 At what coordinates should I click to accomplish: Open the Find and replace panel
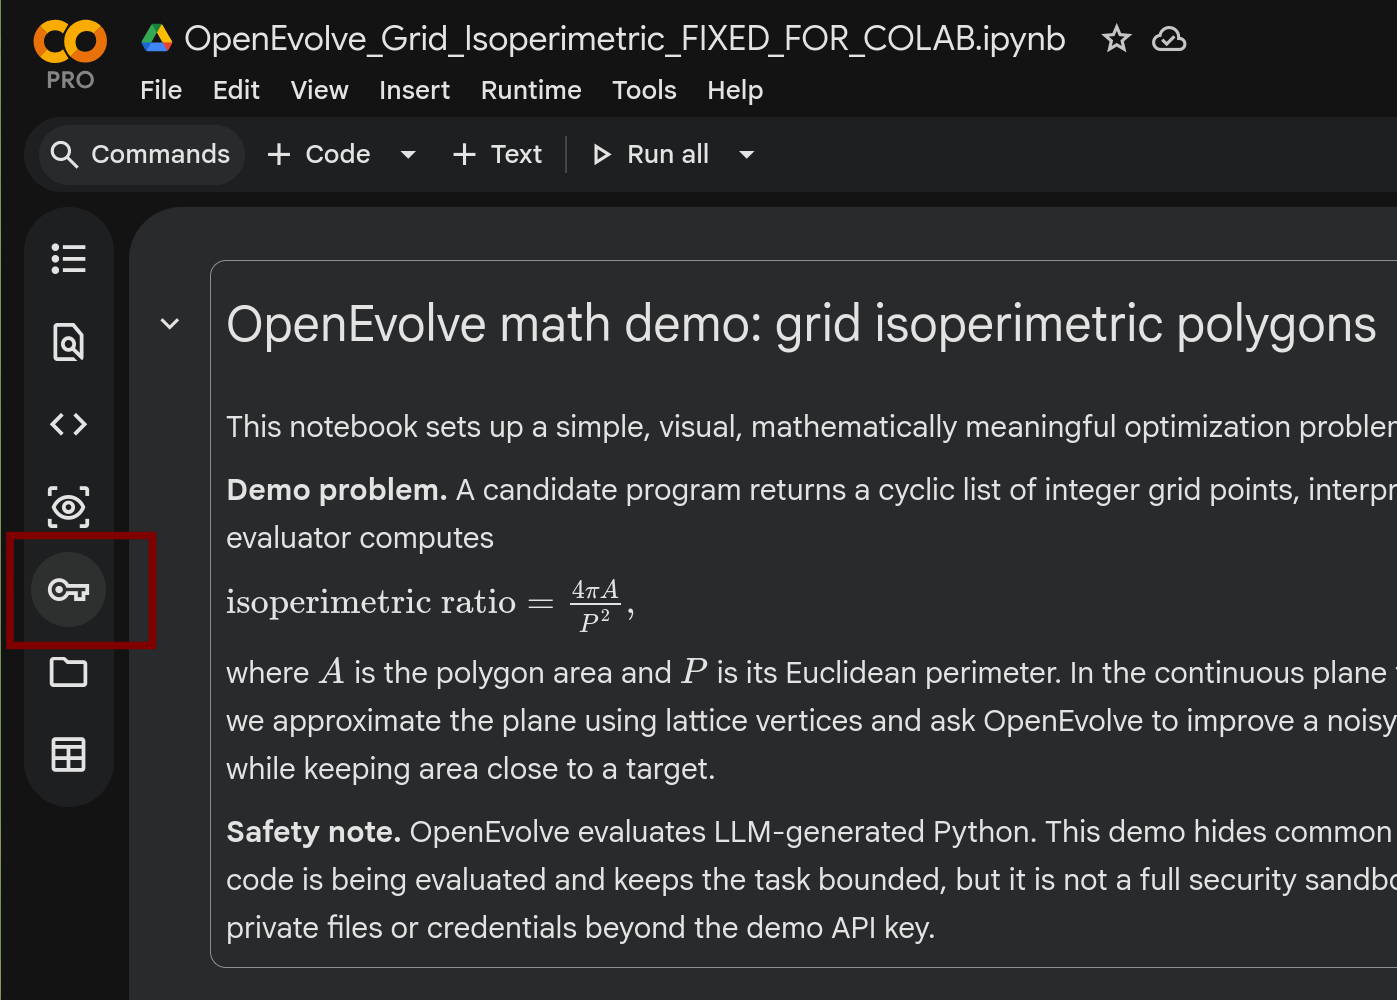(x=69, y=342)
